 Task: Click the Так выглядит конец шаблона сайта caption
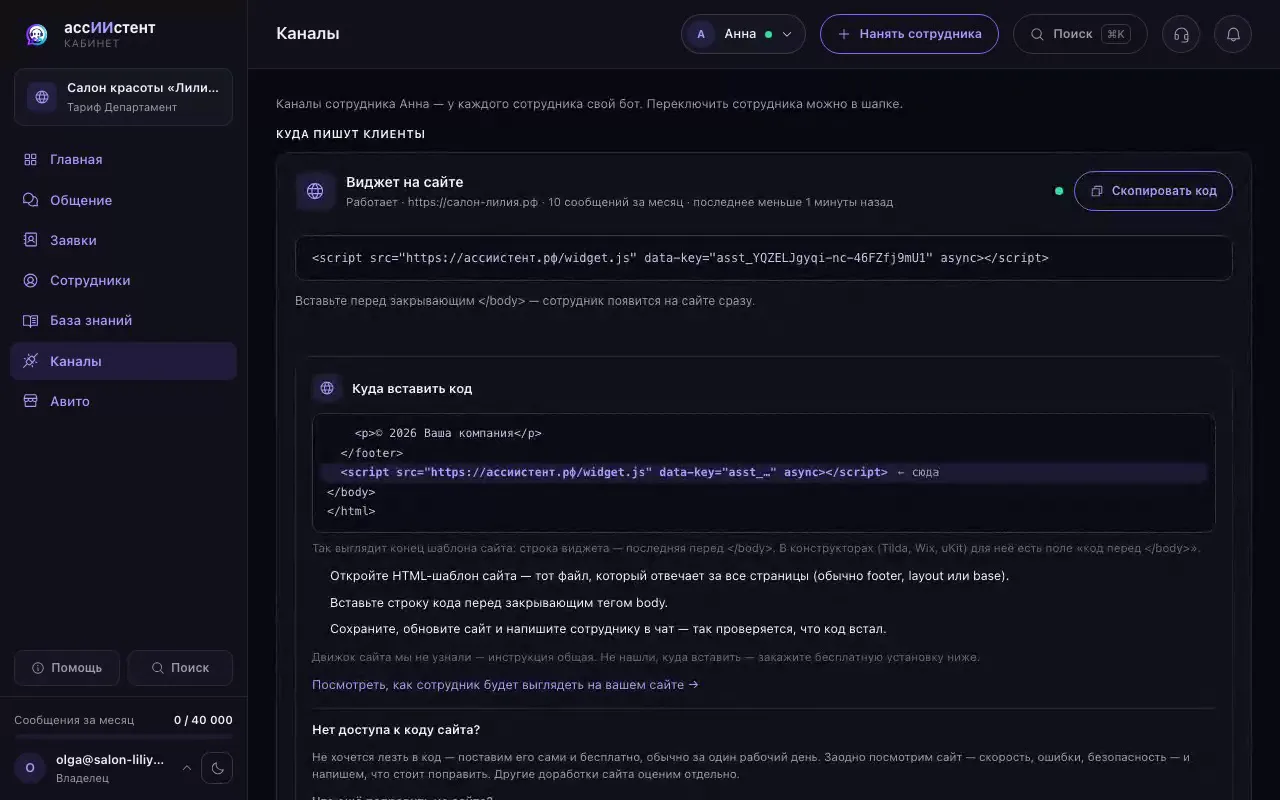(x=756, y=548)
